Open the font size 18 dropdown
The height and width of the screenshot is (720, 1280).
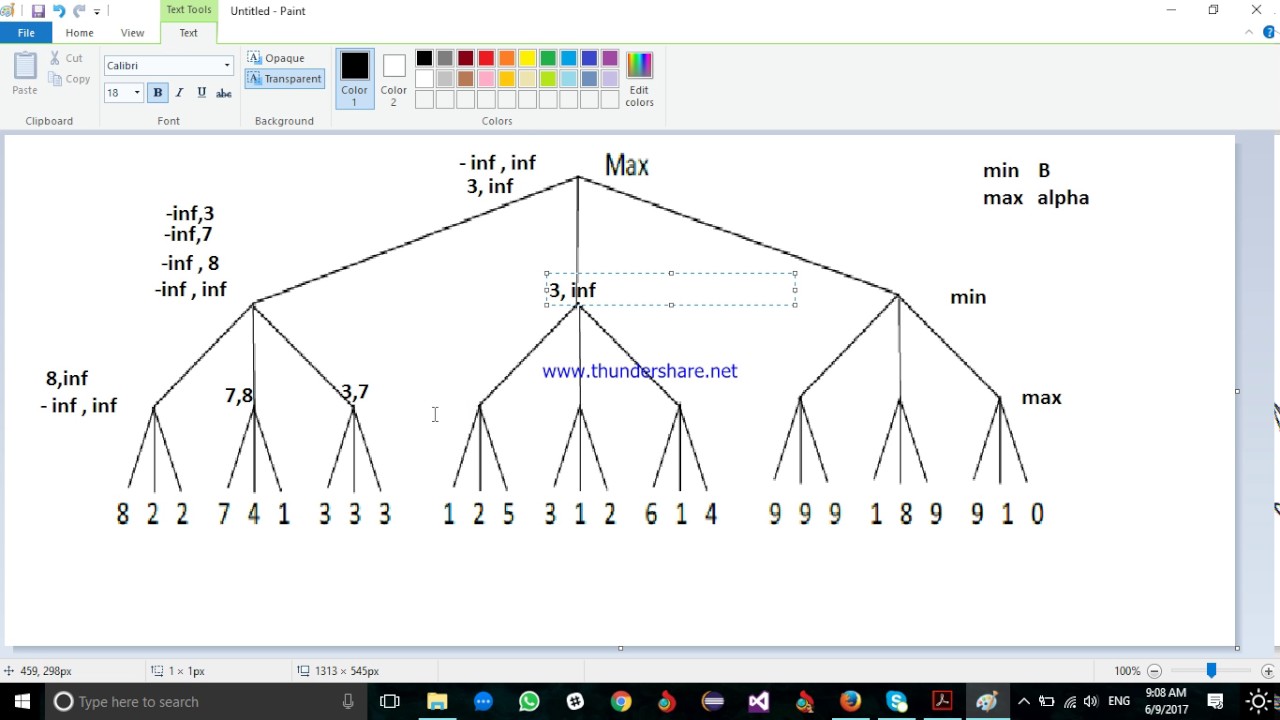(x=137, y=93)
